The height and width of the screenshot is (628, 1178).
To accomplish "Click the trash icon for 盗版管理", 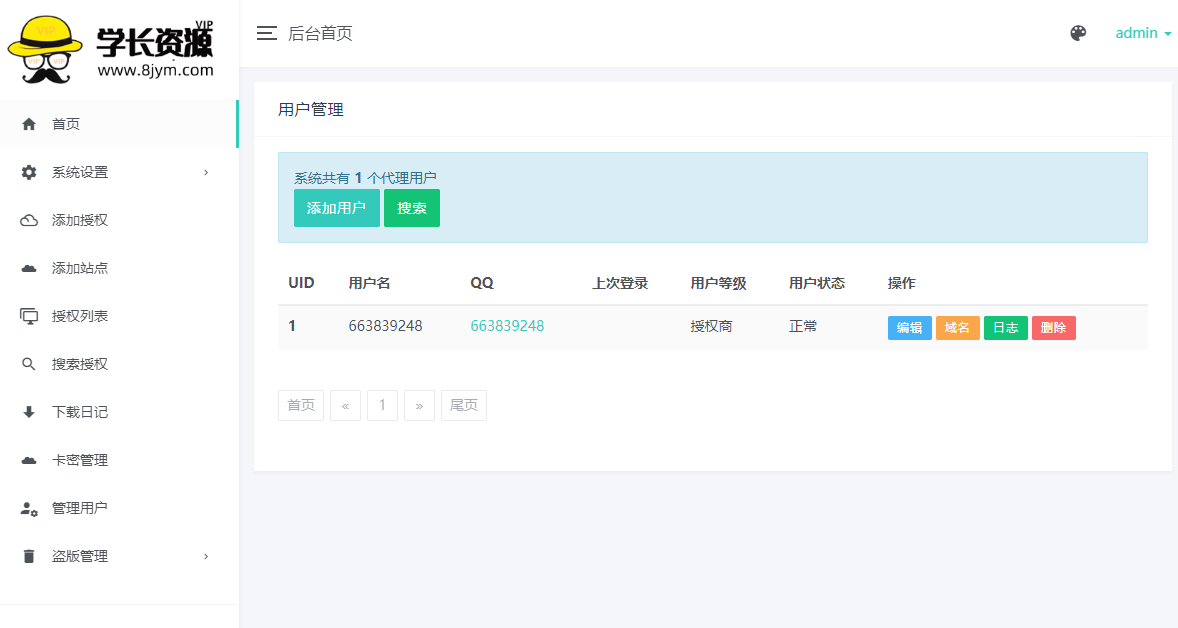I will coord(29,556).
